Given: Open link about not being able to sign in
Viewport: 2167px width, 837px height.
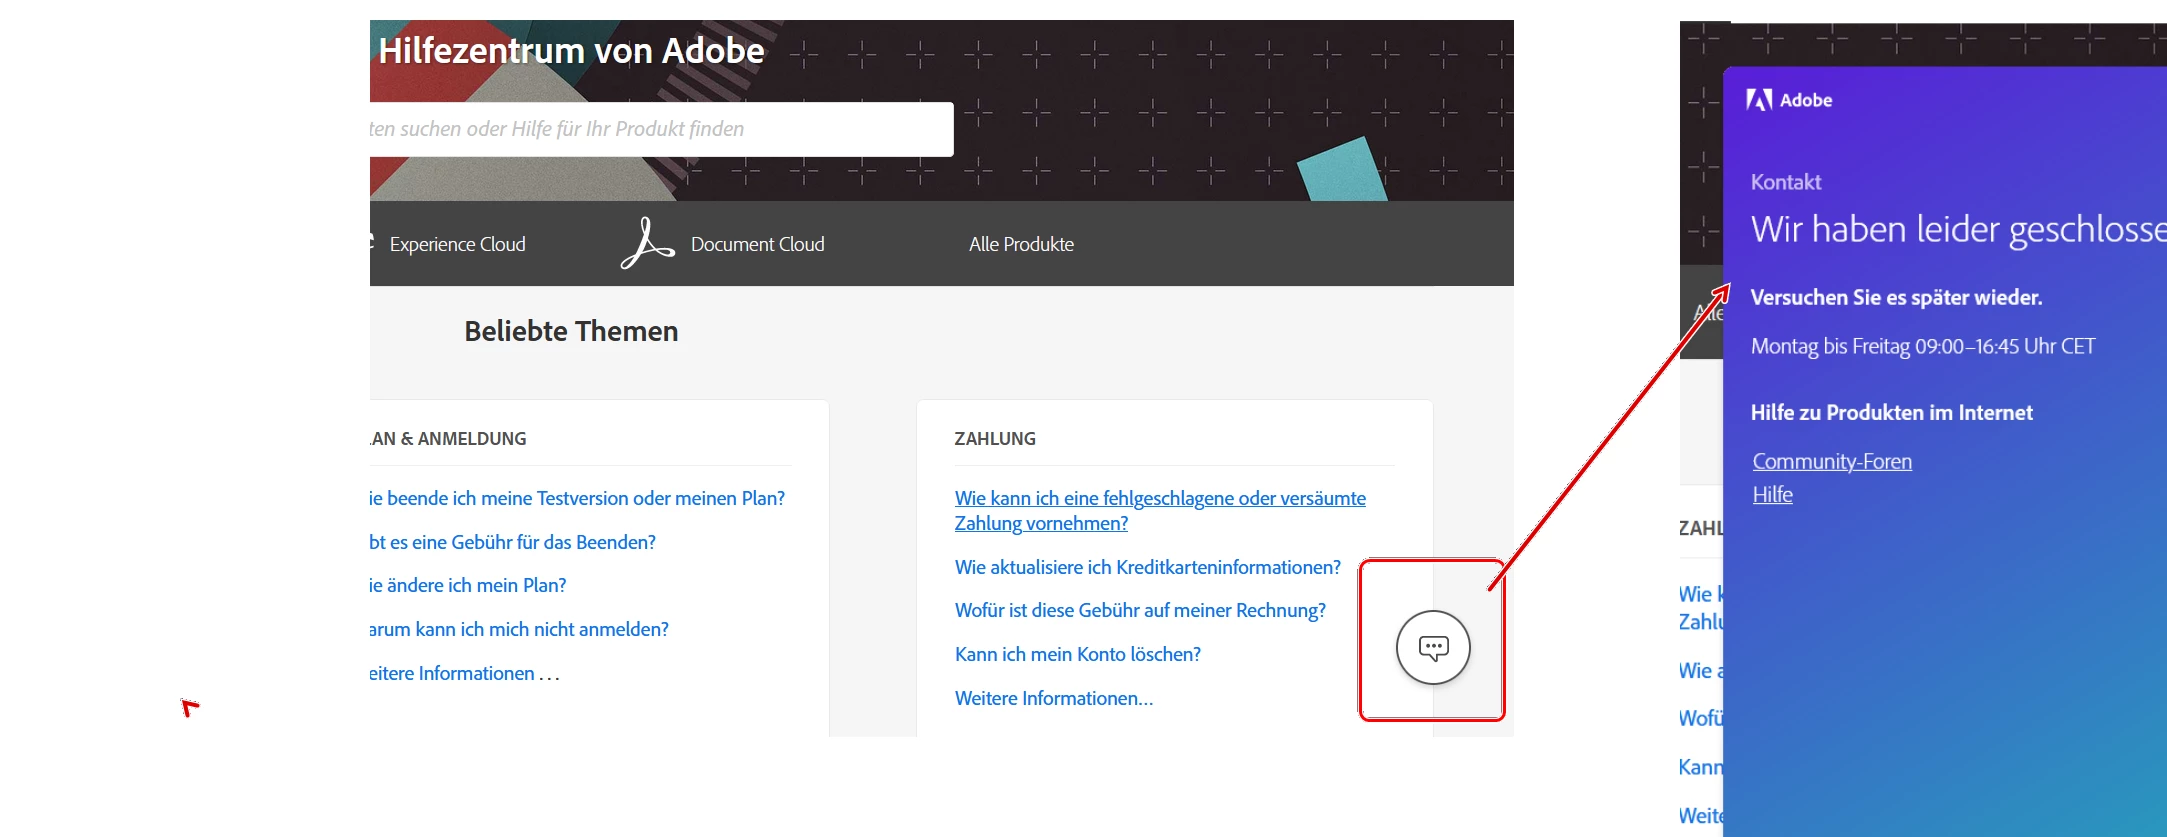Looking at the screenshot, I should 519,629.
